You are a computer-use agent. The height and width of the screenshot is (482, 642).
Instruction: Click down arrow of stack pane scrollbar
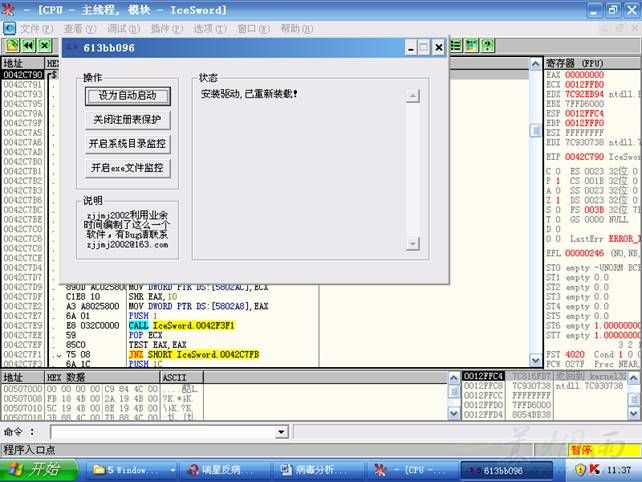click(x=633, y=414)
